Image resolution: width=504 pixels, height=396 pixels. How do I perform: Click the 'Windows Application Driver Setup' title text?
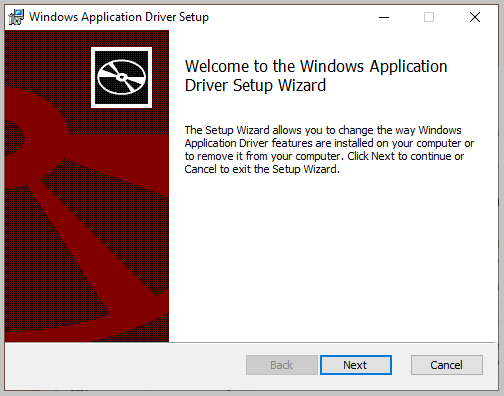click(x=119, y=17)
